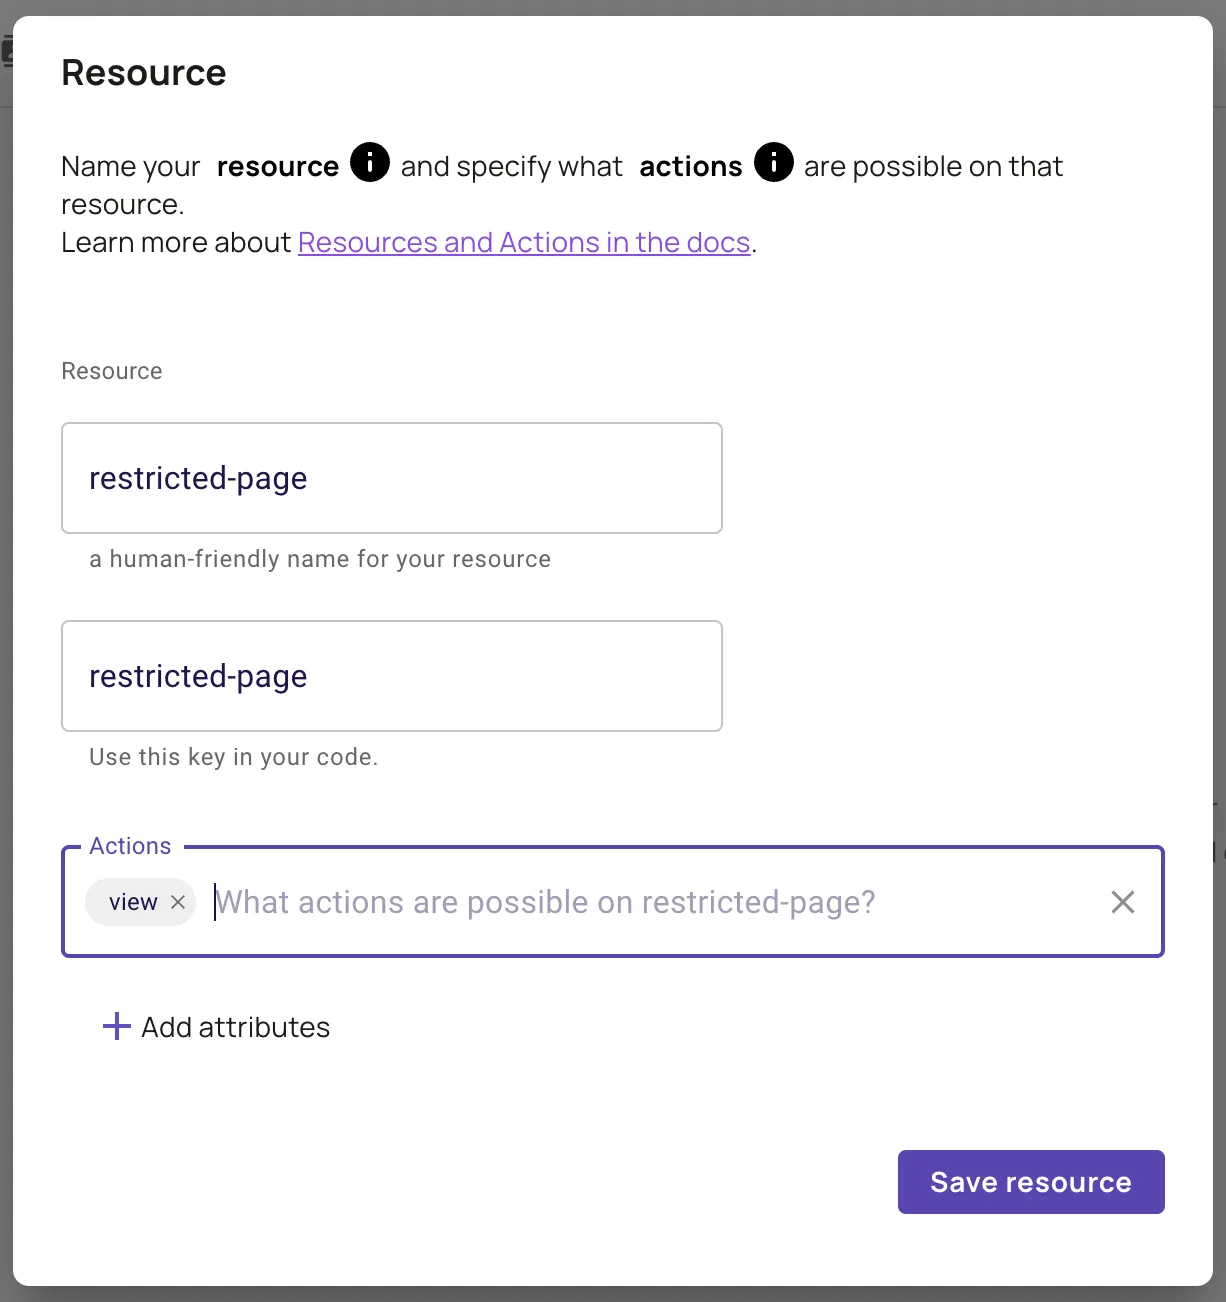Click the bold "resource" term in description

[x=277, y=166]
